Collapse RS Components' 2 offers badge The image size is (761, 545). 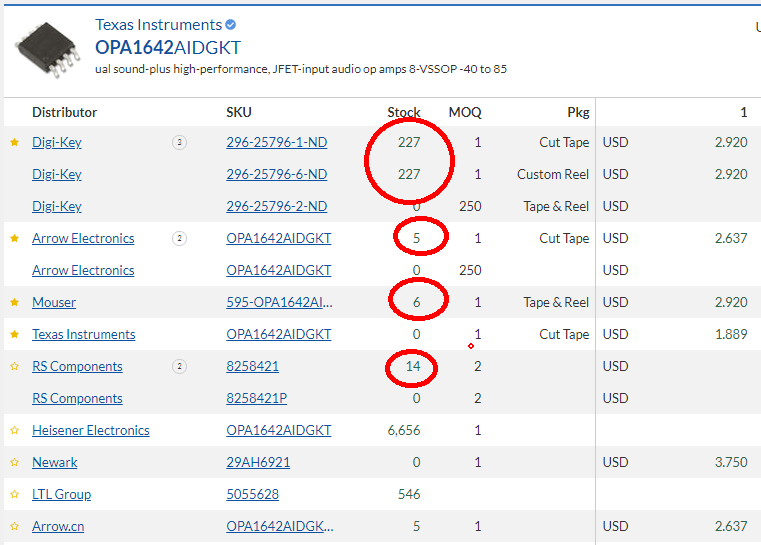(x=180, y=366)
